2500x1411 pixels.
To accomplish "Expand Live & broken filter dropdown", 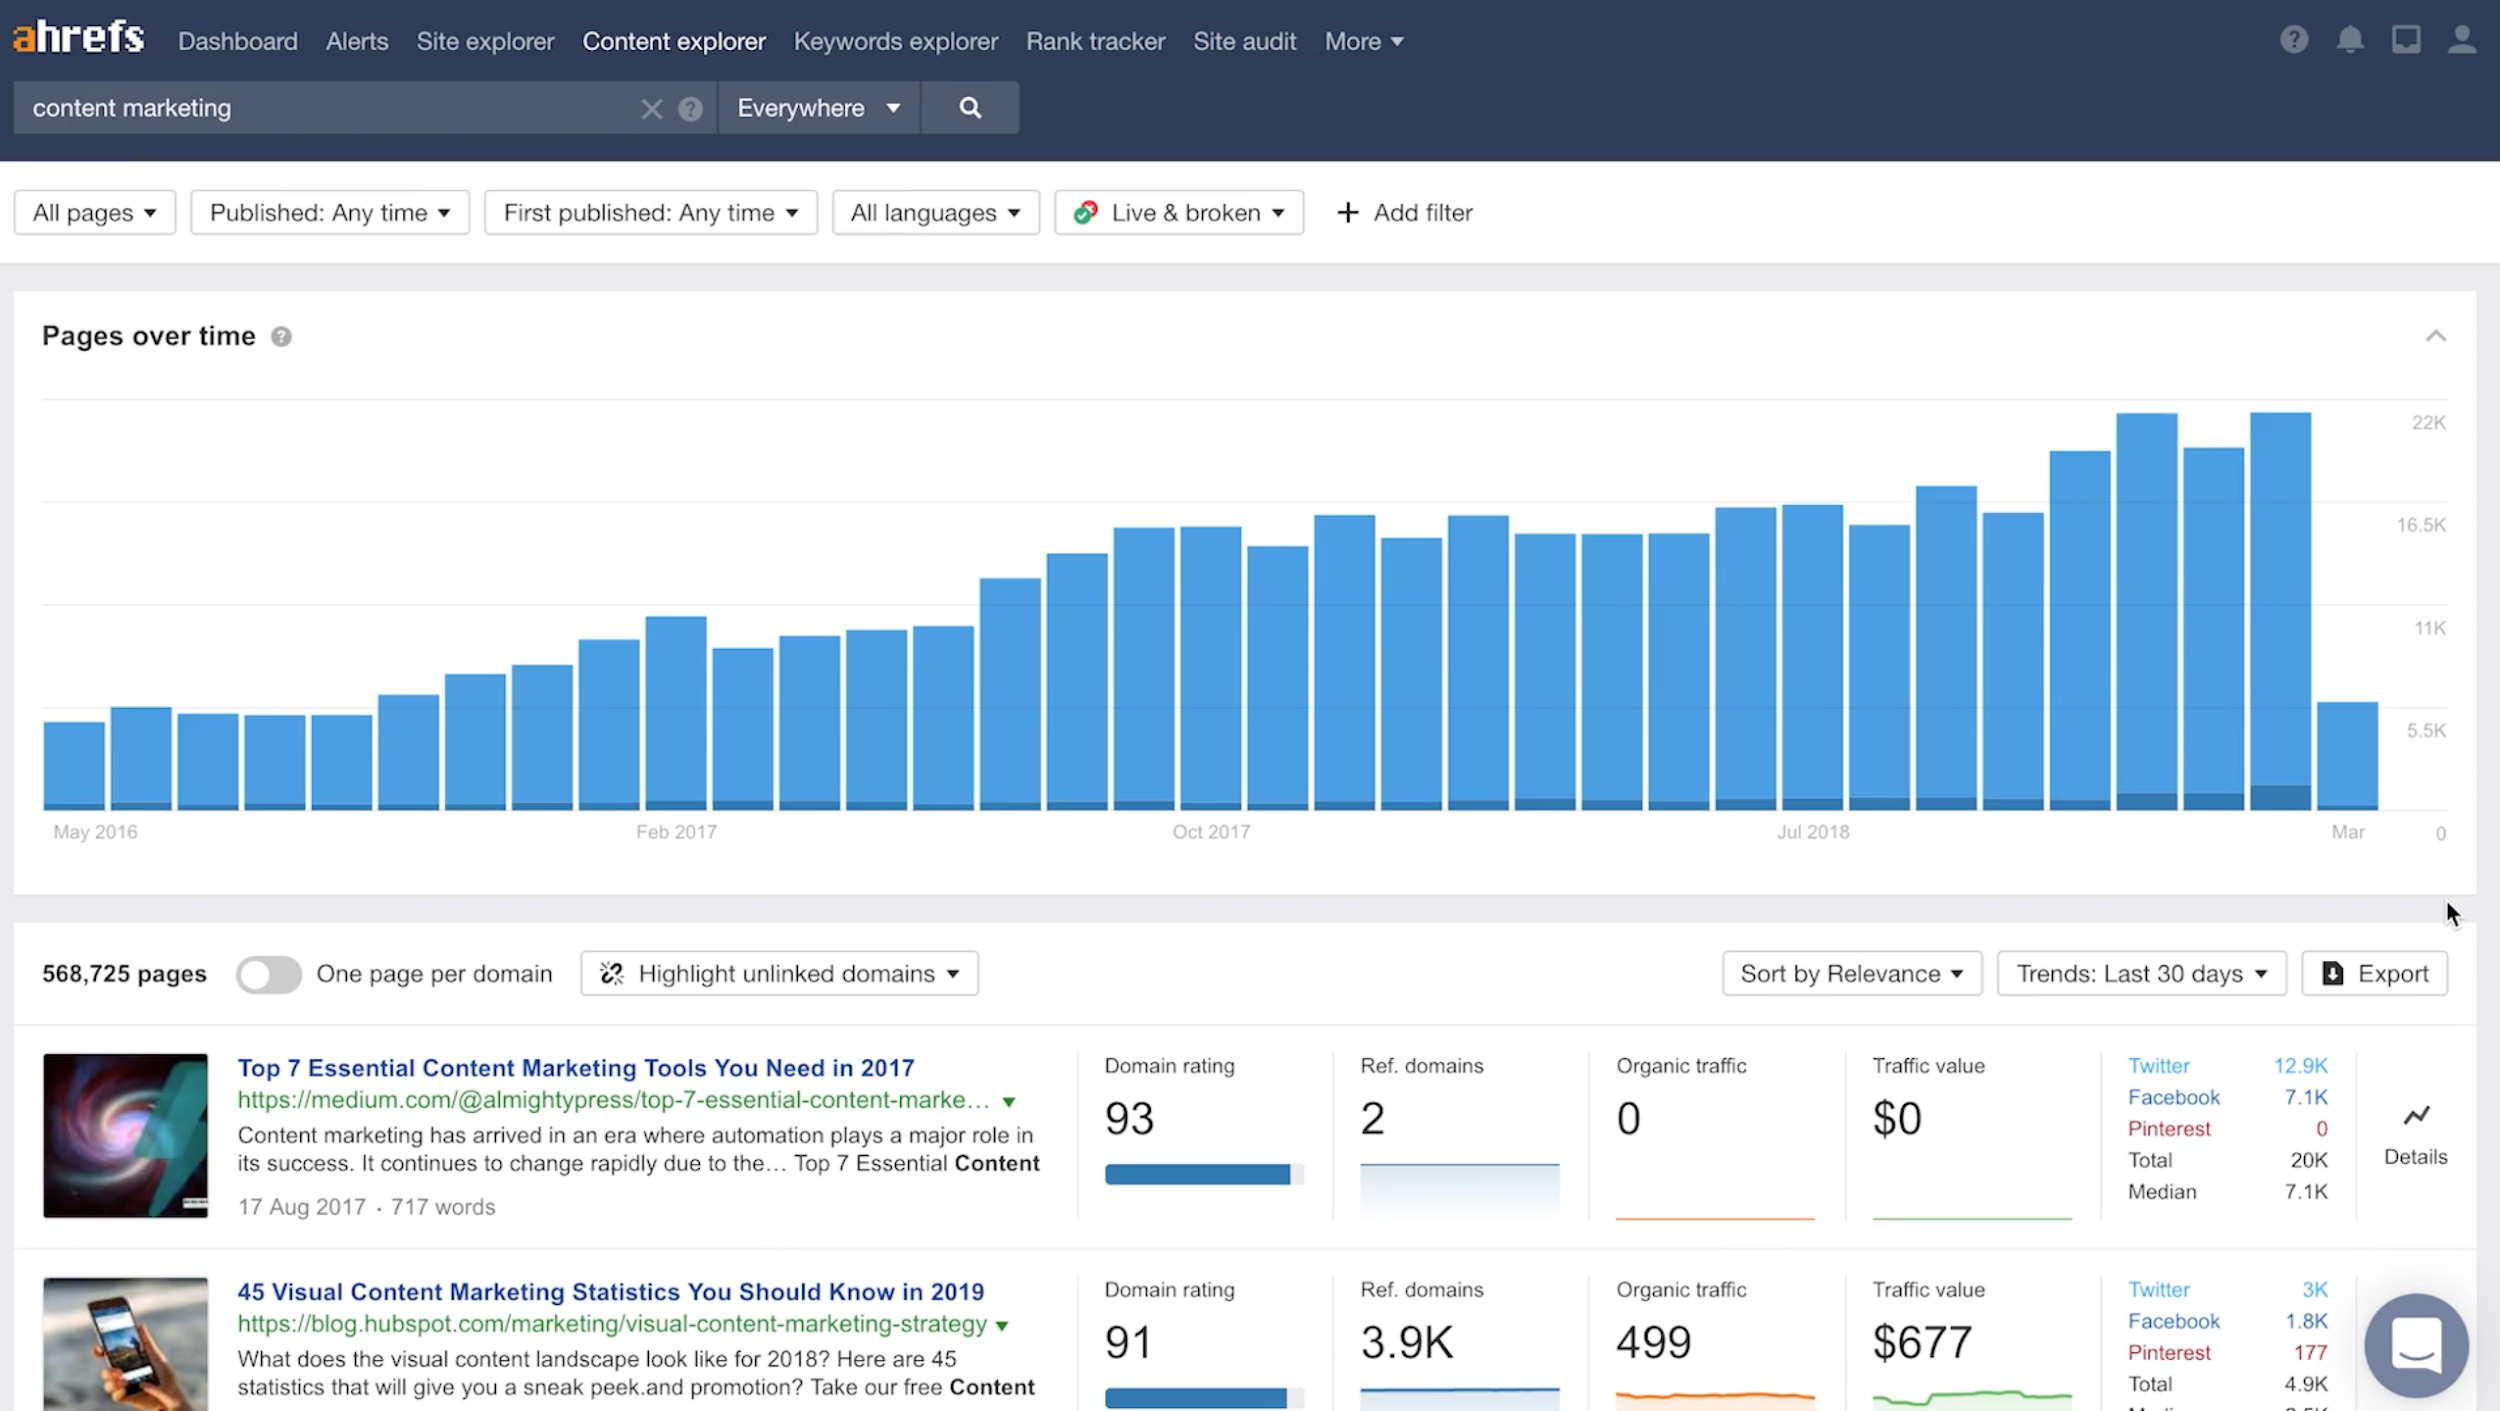I will tap(1178, 213).
